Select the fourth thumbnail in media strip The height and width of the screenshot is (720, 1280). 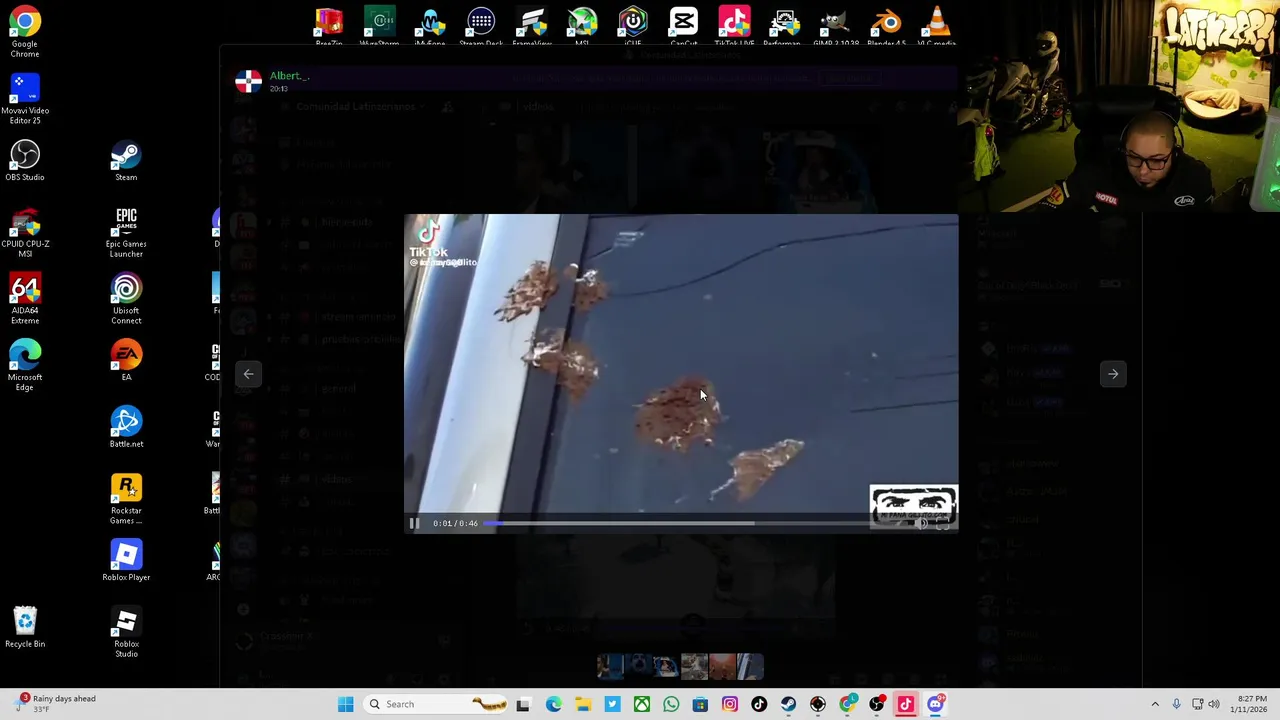click(694, 666)
